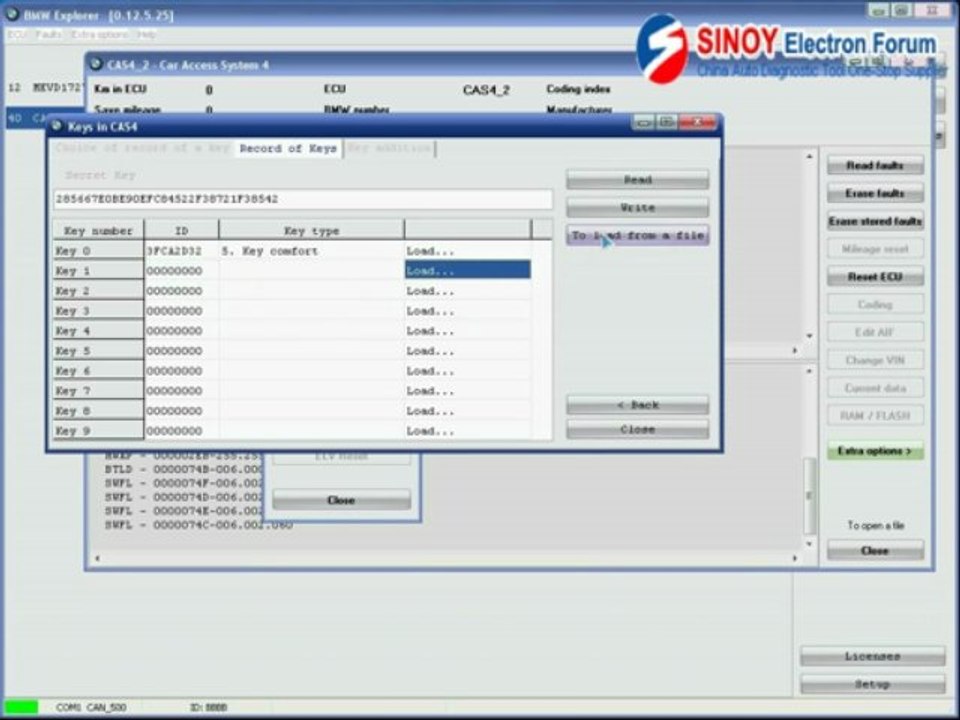
Task: Click Licenses button in main window
Action: (872, 656)
